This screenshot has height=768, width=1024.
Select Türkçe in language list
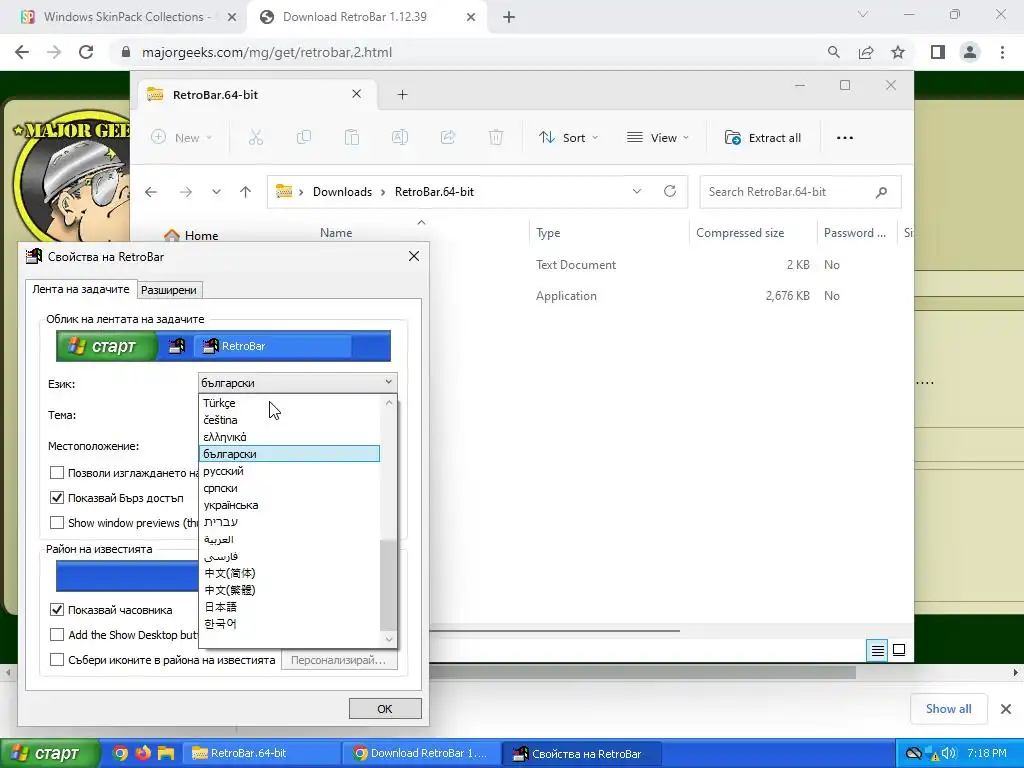pos(289,403)
